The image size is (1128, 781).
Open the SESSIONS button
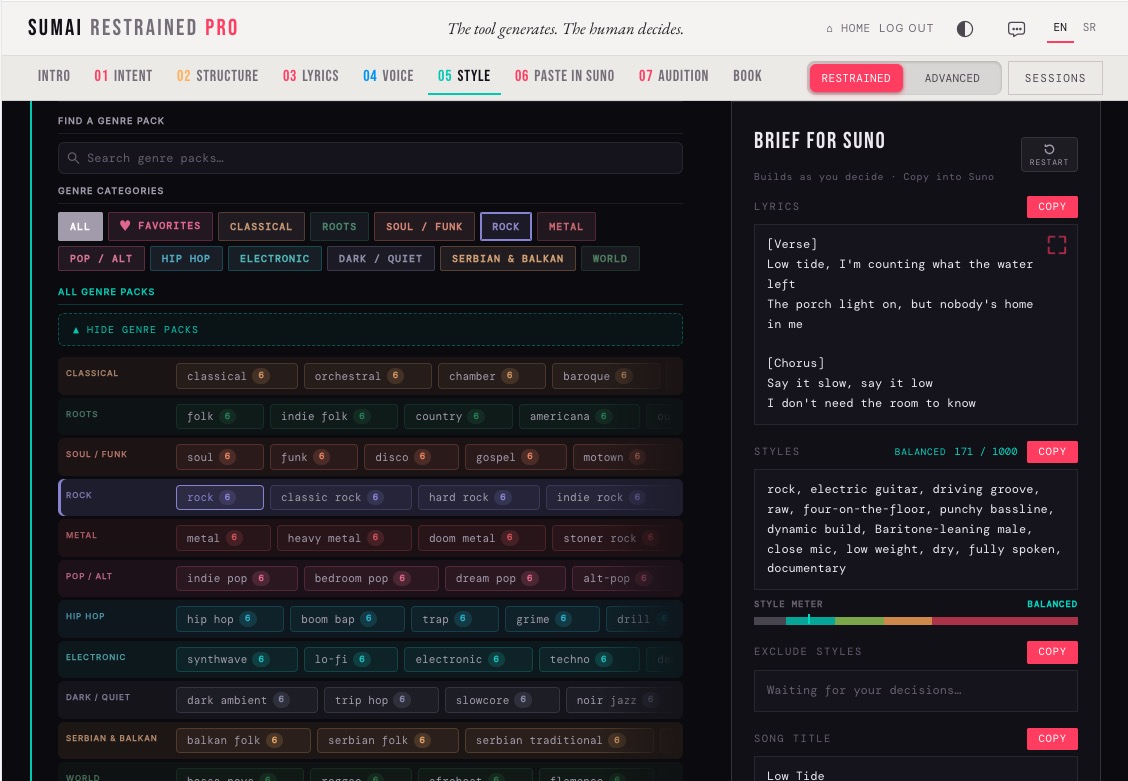tap(1055, 78)
